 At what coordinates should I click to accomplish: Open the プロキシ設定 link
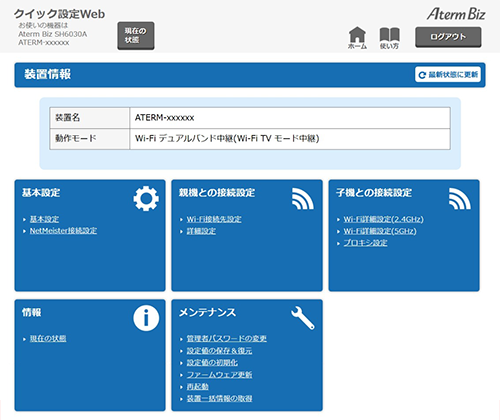click(365, 243)
